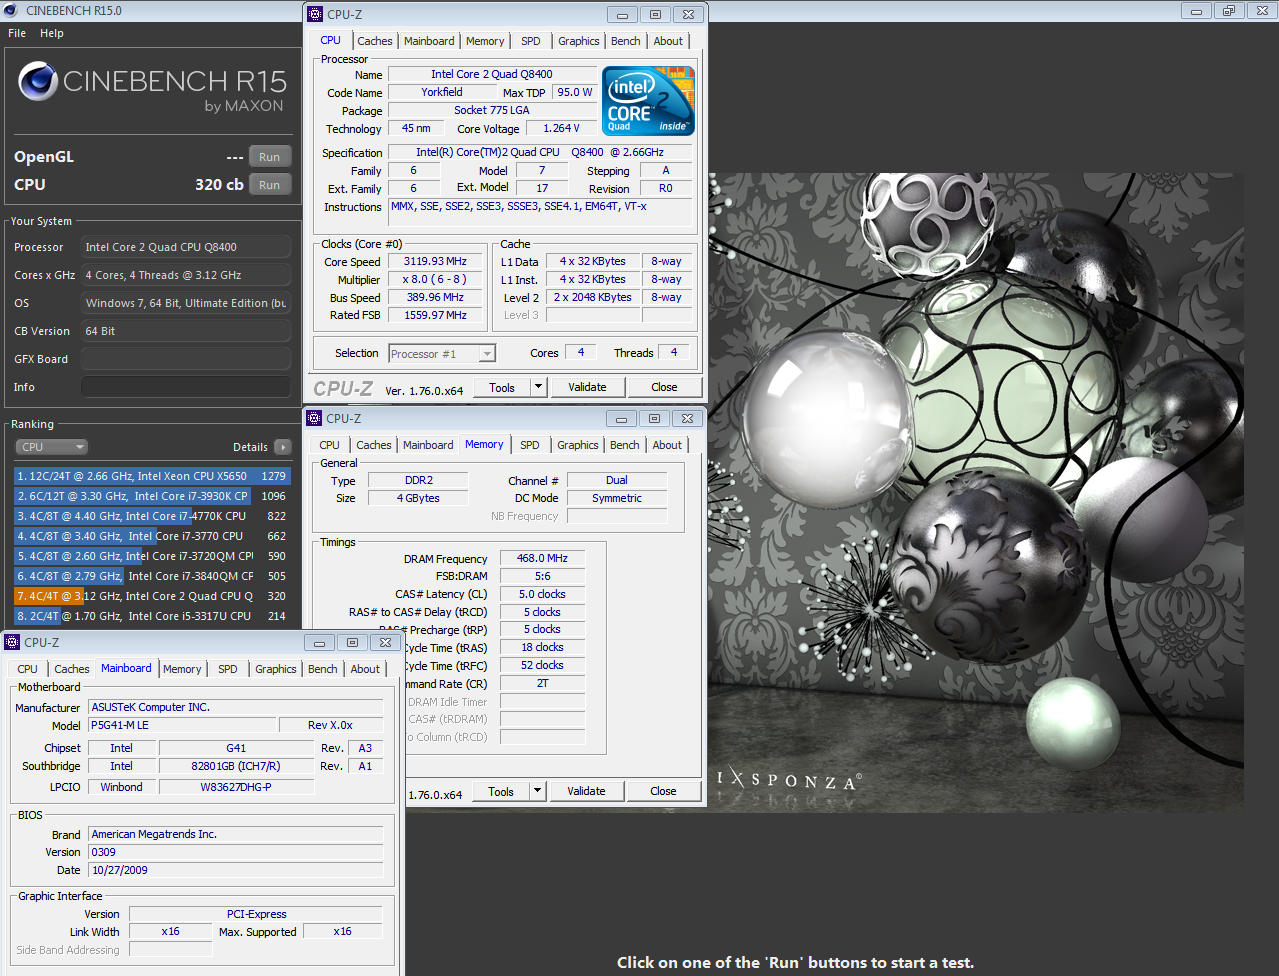This screenshot has width=1279, height=976.
Task: Select ranking row Core i5-3317U
Action: 152,616
